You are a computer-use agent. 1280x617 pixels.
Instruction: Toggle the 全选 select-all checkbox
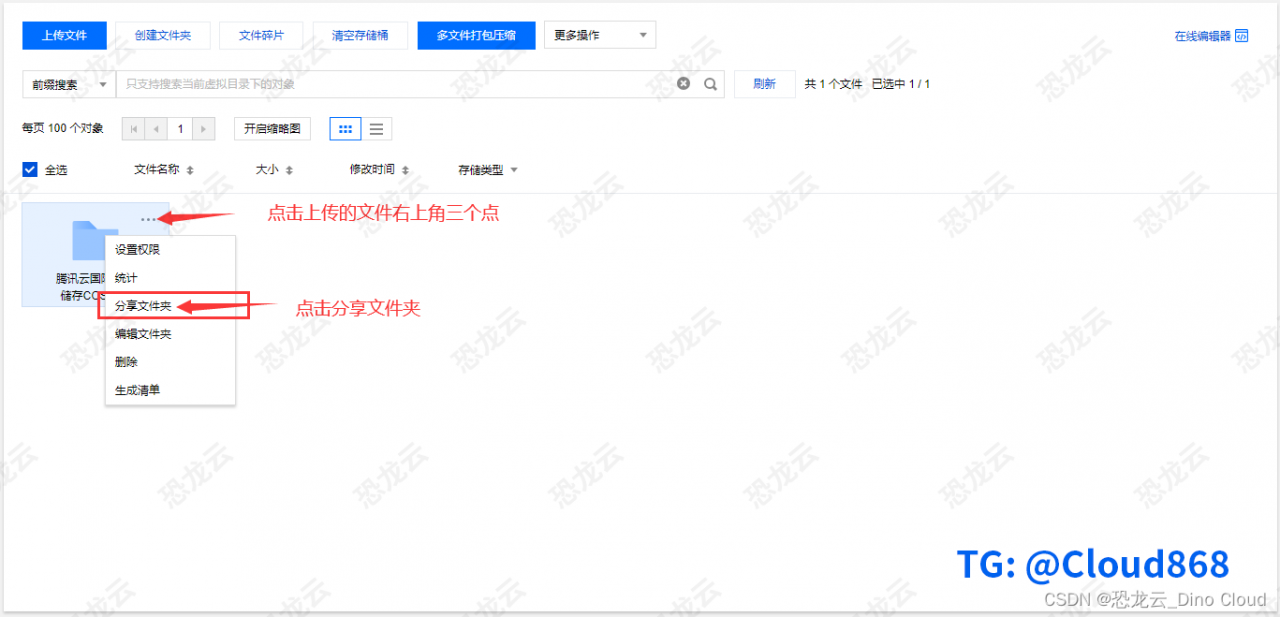pyautogui.click(x=30, y=169)
